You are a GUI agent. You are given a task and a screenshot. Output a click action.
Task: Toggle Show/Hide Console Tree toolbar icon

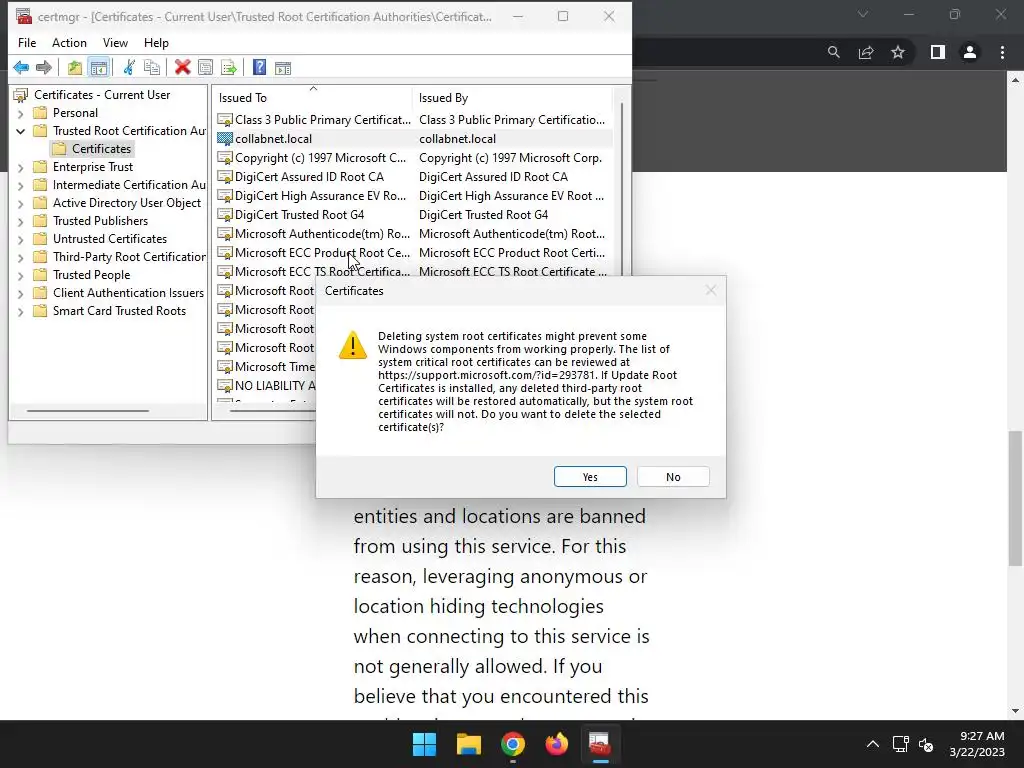[x=99, y=67]
